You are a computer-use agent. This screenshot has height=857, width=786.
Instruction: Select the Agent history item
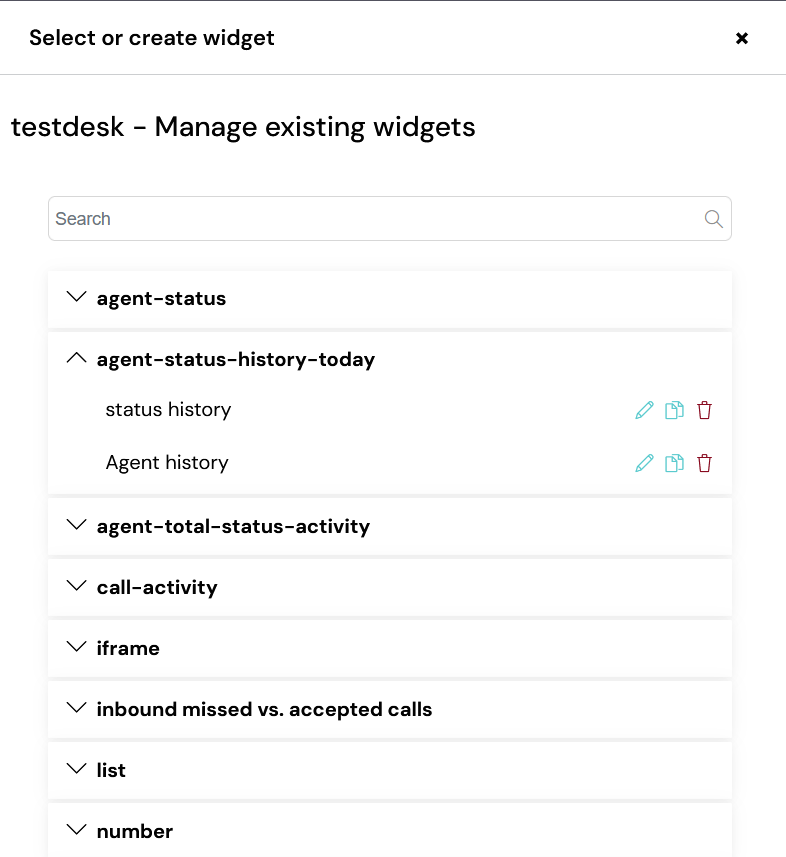point(167,463)
